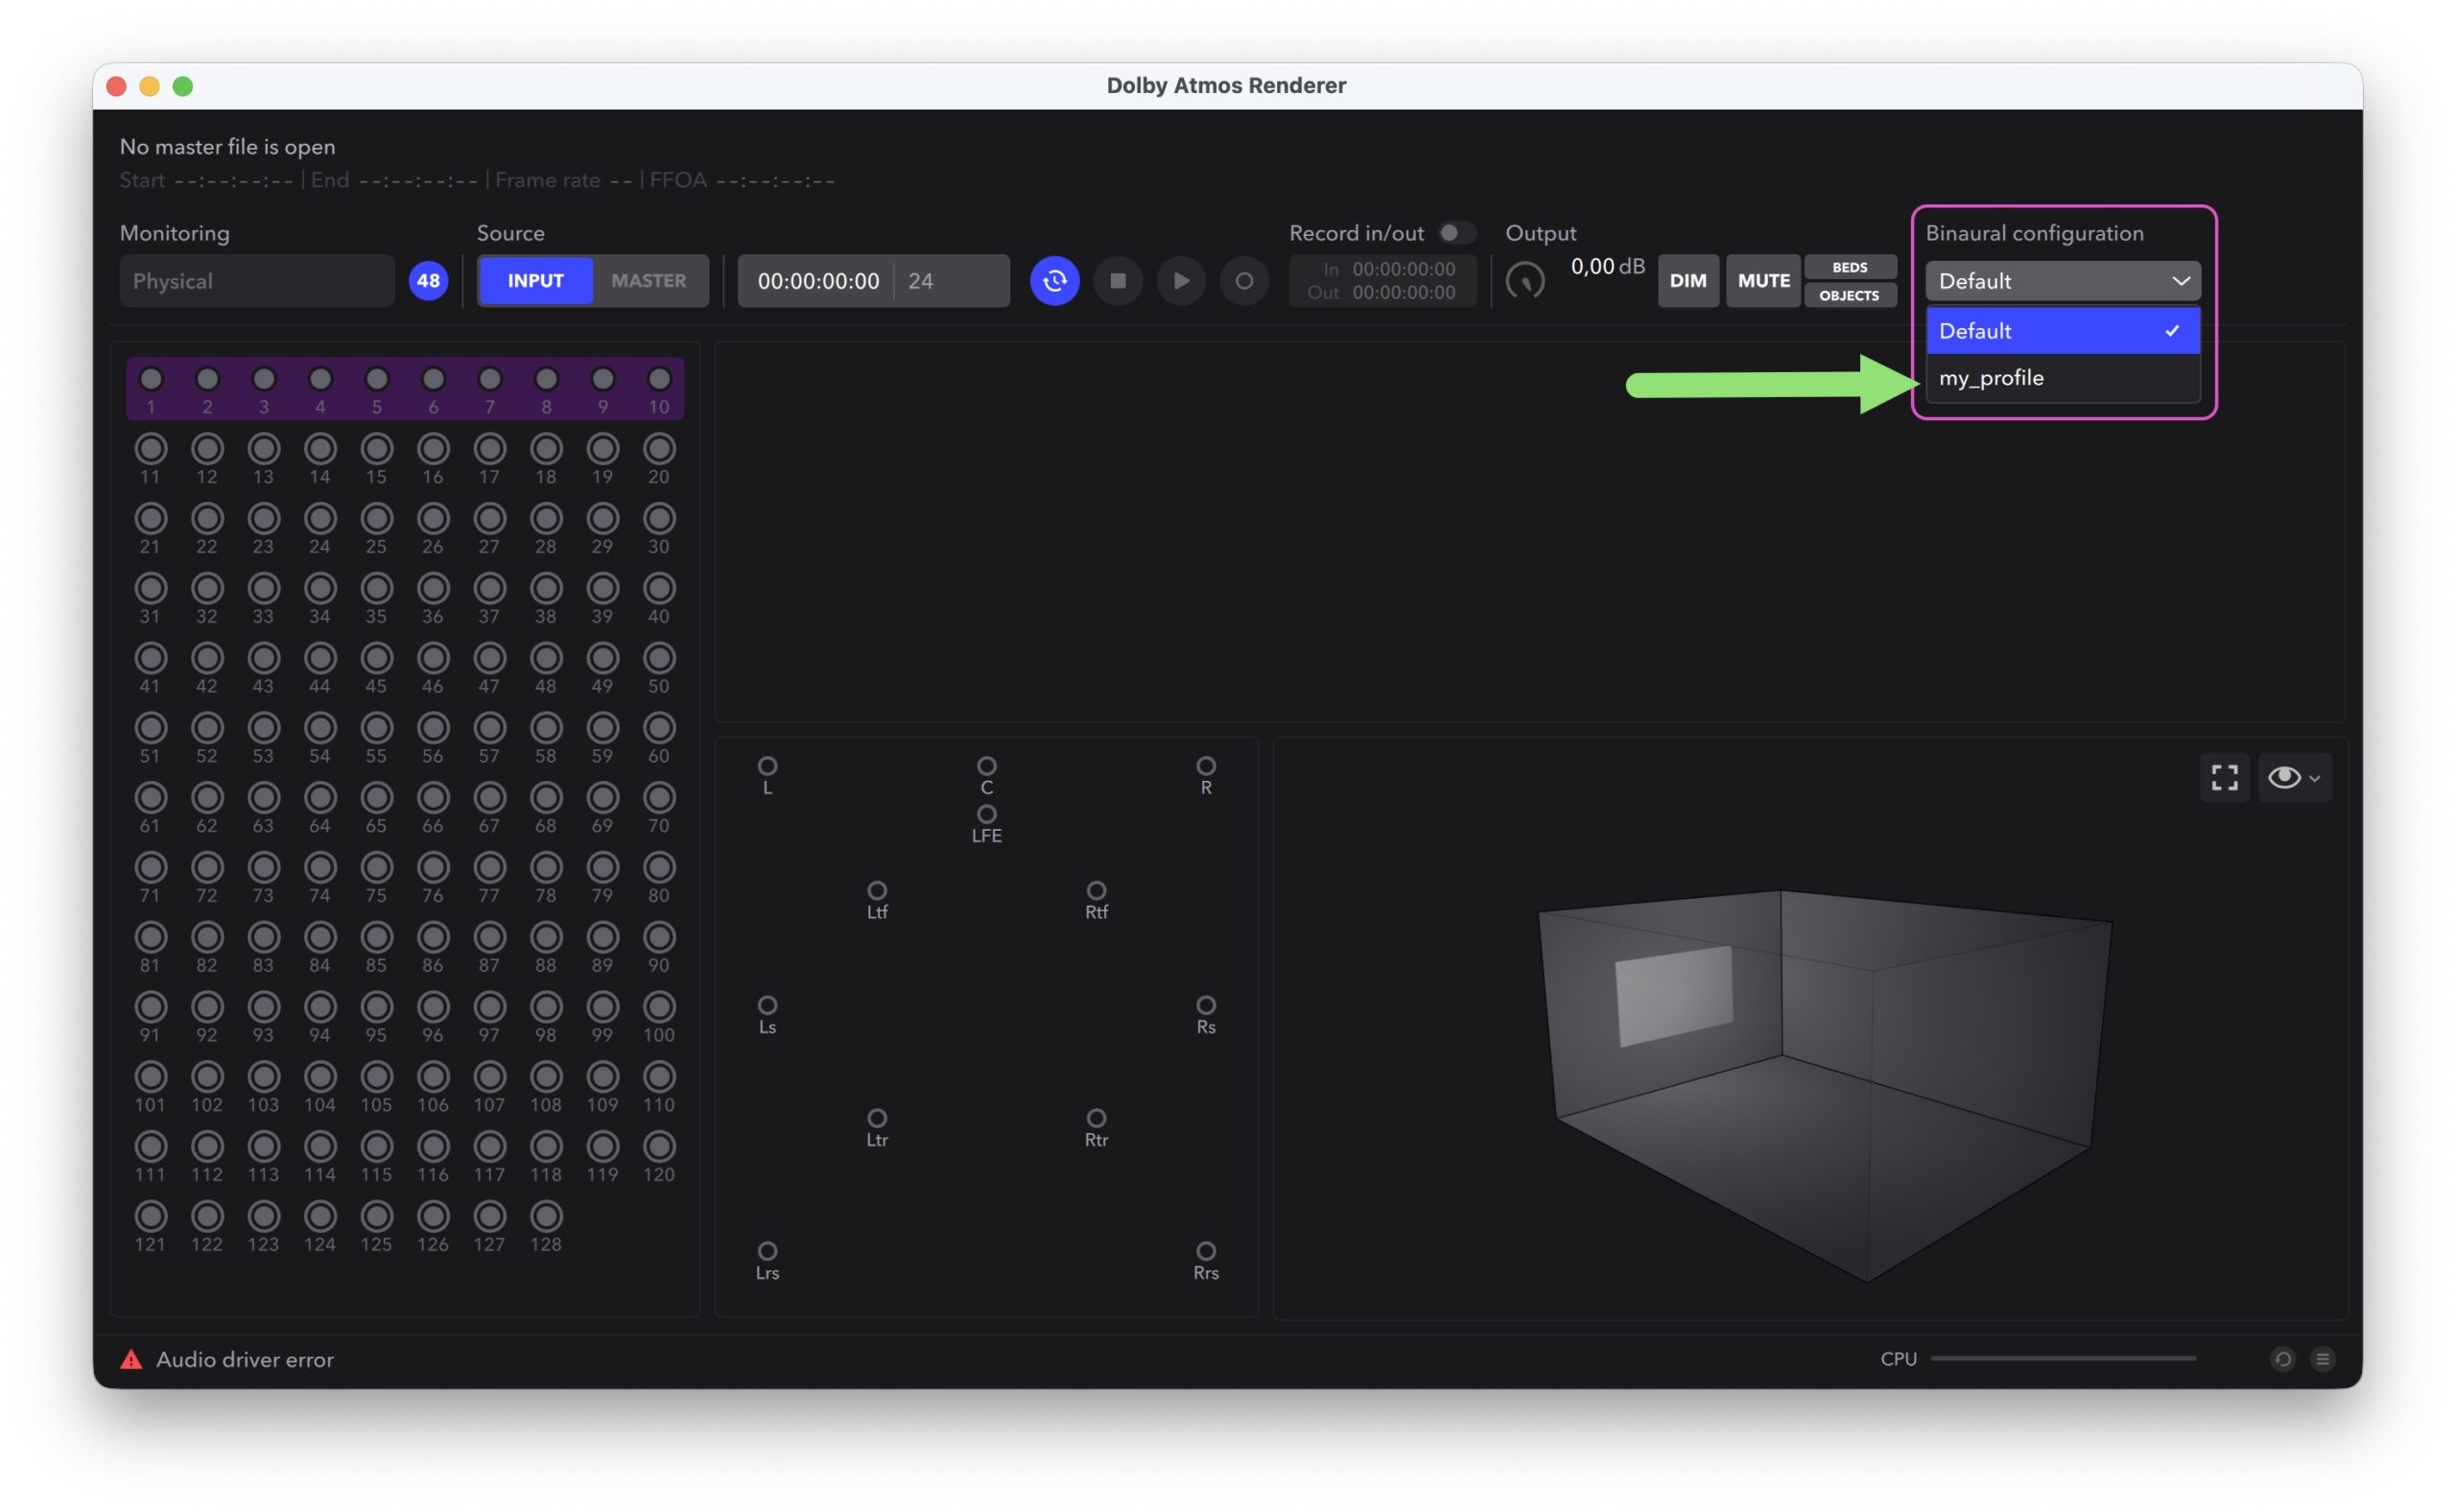
Task: Click the reset icon near CPU meter
Action: click(x=2282, y=1359)
